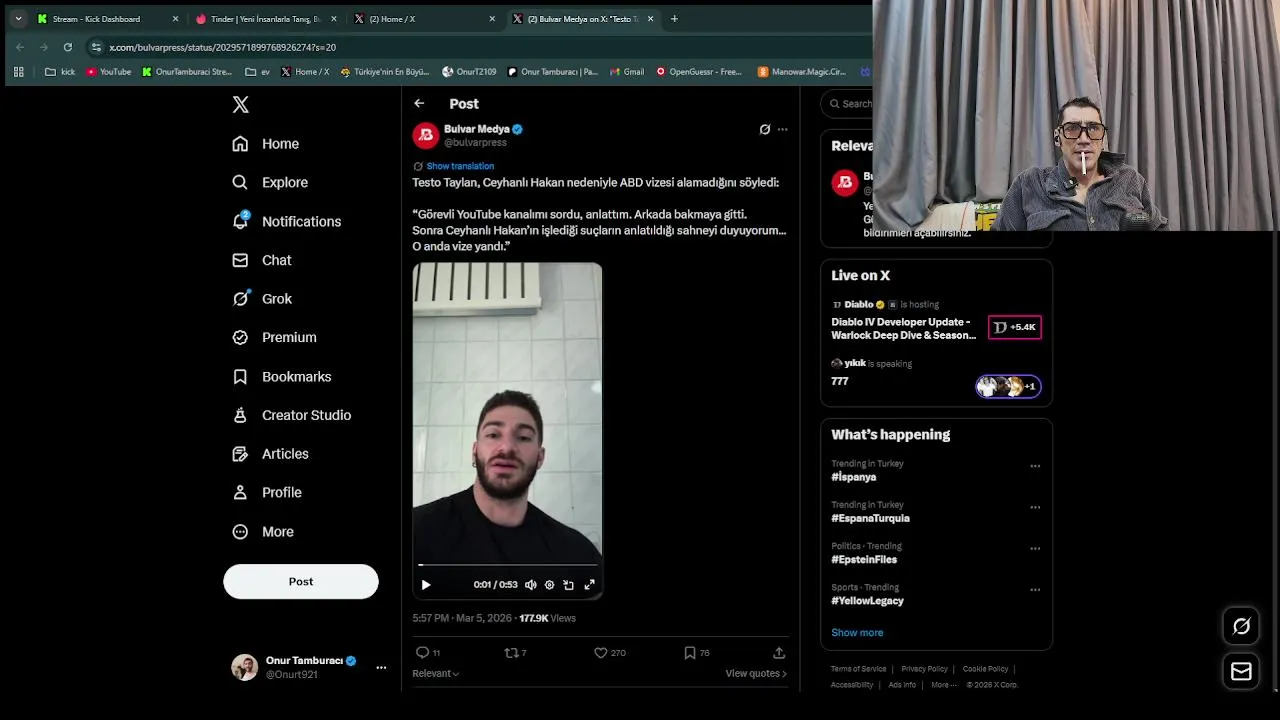
Task: Open Articles in the sidebar
Action: coord(270,454)
